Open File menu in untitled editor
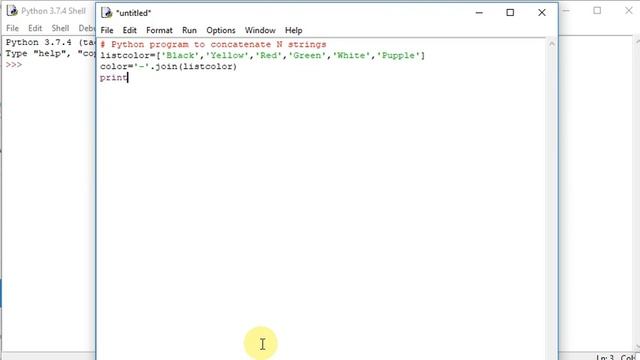This screenshot has width=640, height=360. [107, 30]
